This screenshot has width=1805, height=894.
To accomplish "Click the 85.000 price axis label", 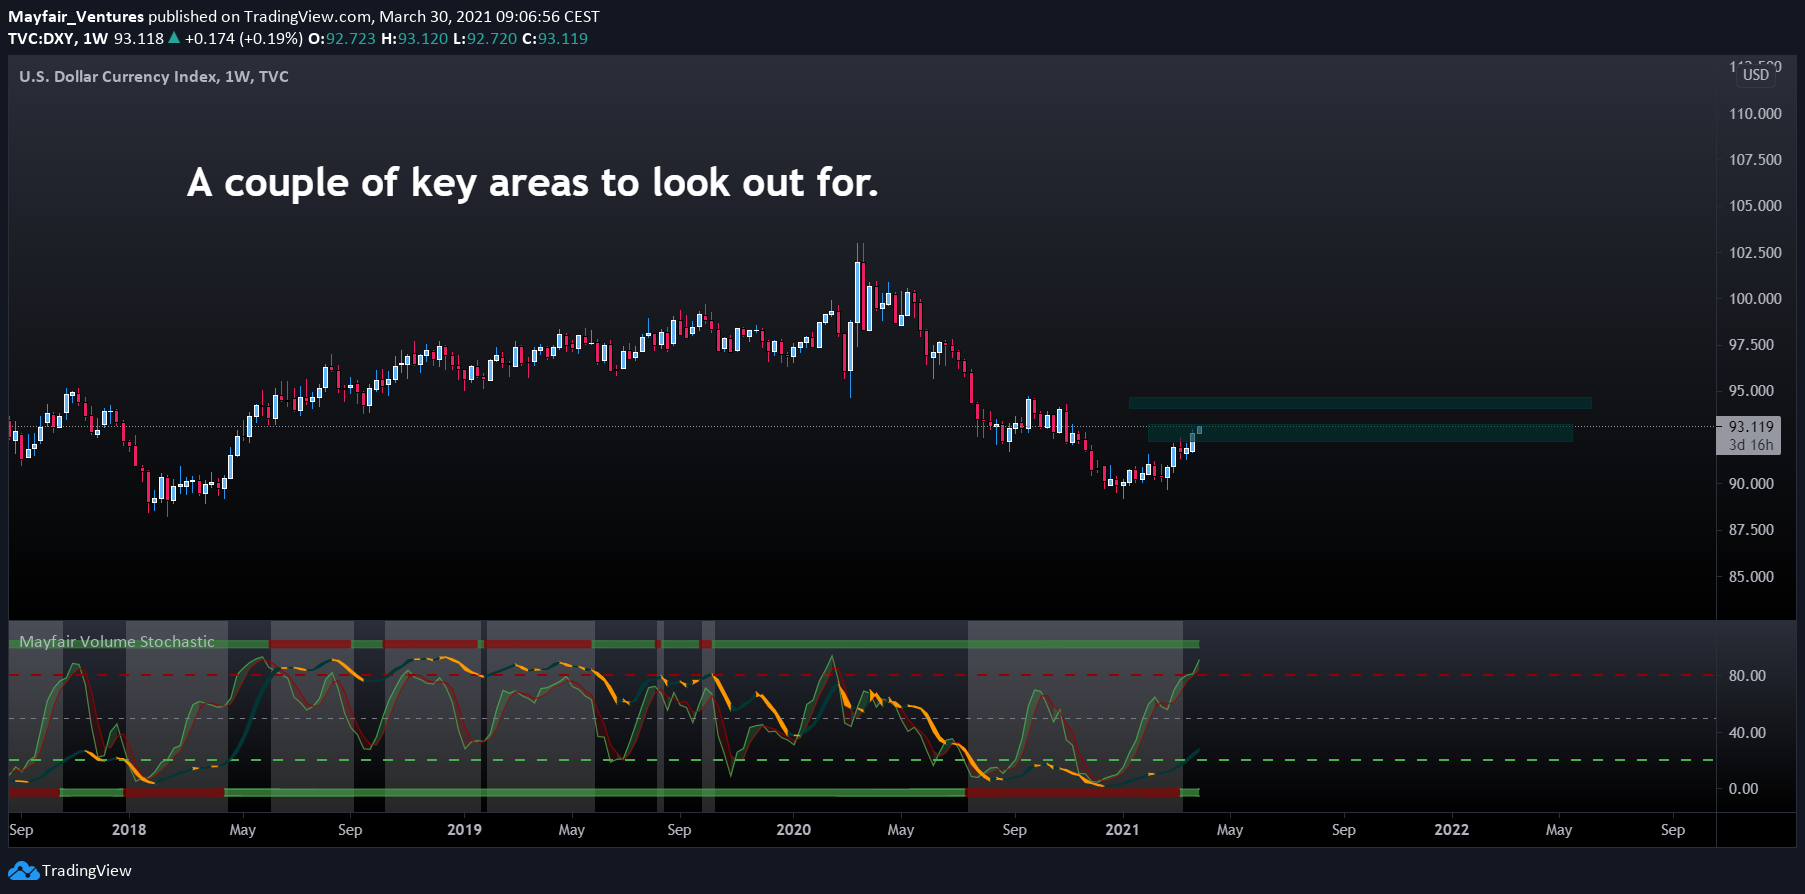I will click(1751, 577).
